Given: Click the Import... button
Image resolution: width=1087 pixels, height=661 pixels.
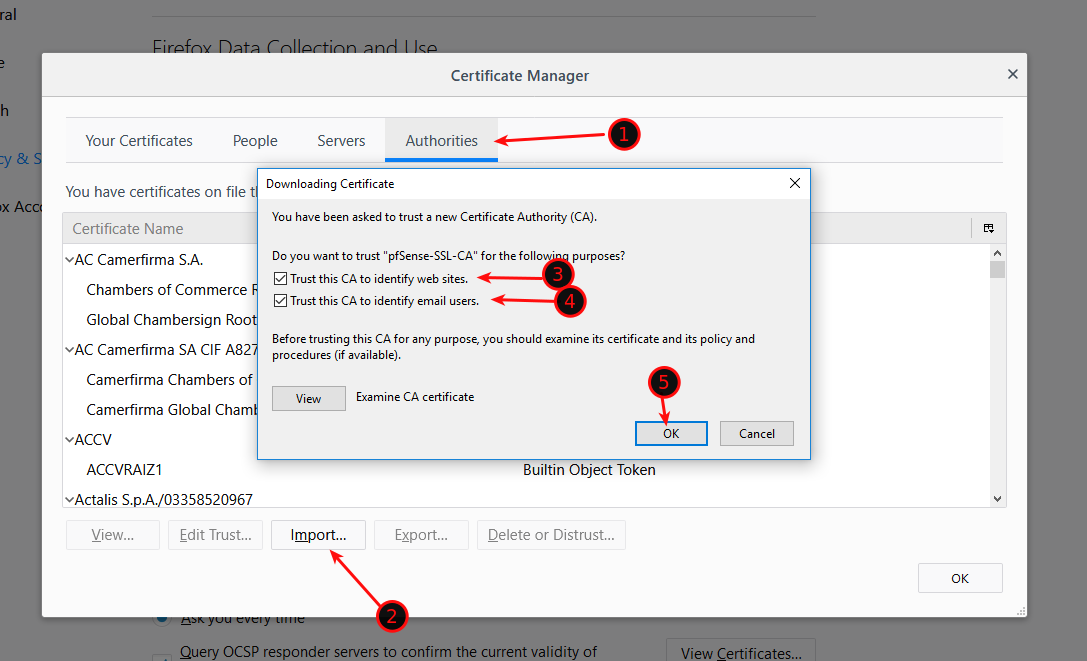Looking at the screenshot, I should coord(318,535).
